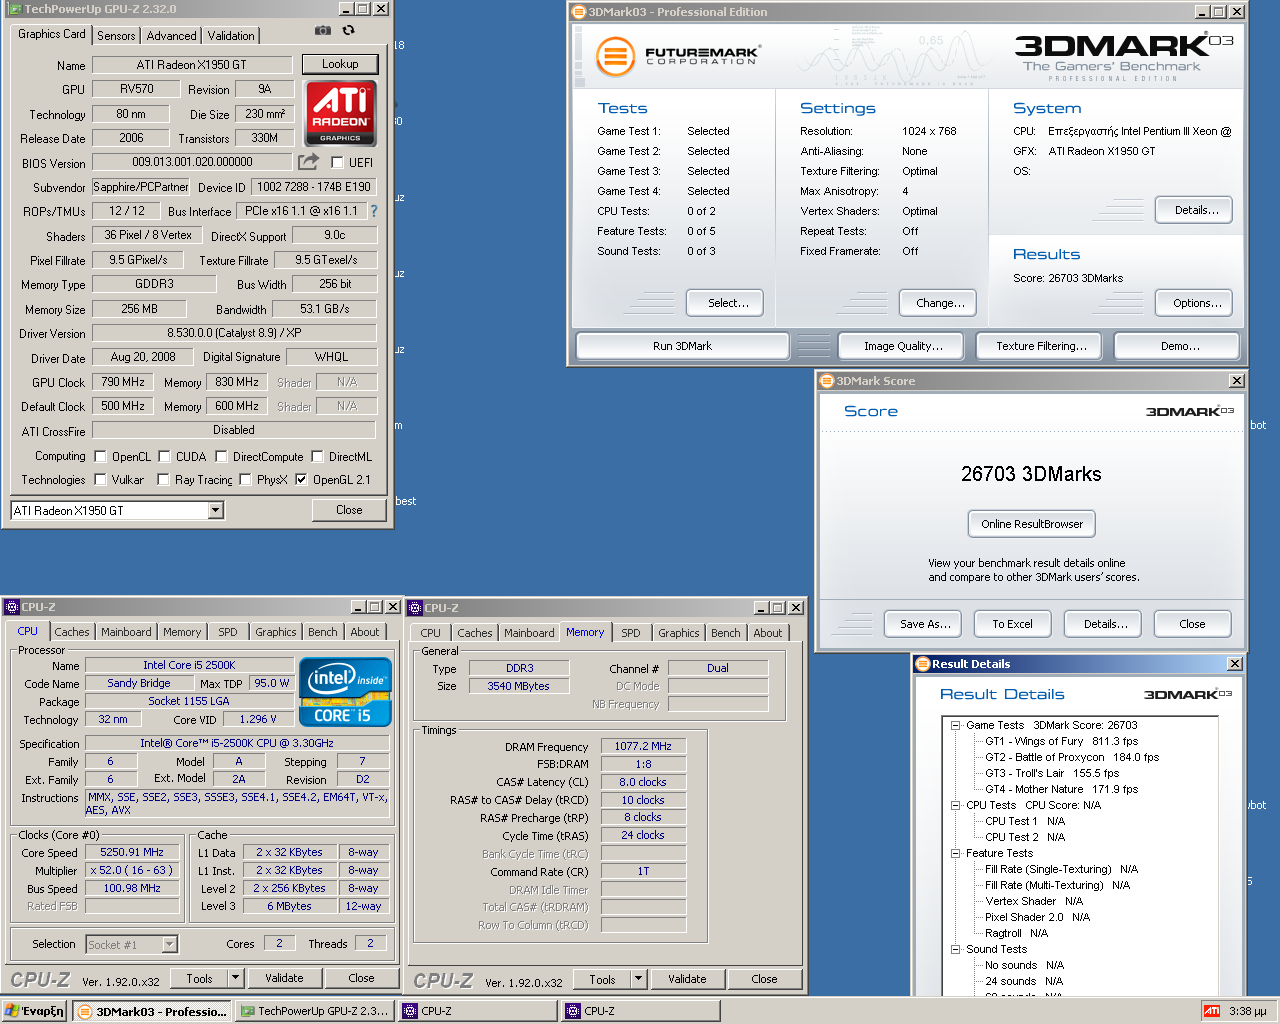
Task: Switch to GPU-Z Validation tab
Action: [231, 36]
